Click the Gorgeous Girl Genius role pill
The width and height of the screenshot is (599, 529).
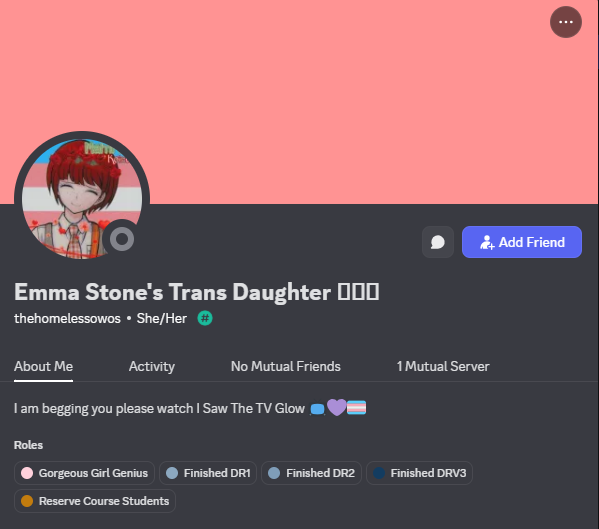tap(84, 473)
